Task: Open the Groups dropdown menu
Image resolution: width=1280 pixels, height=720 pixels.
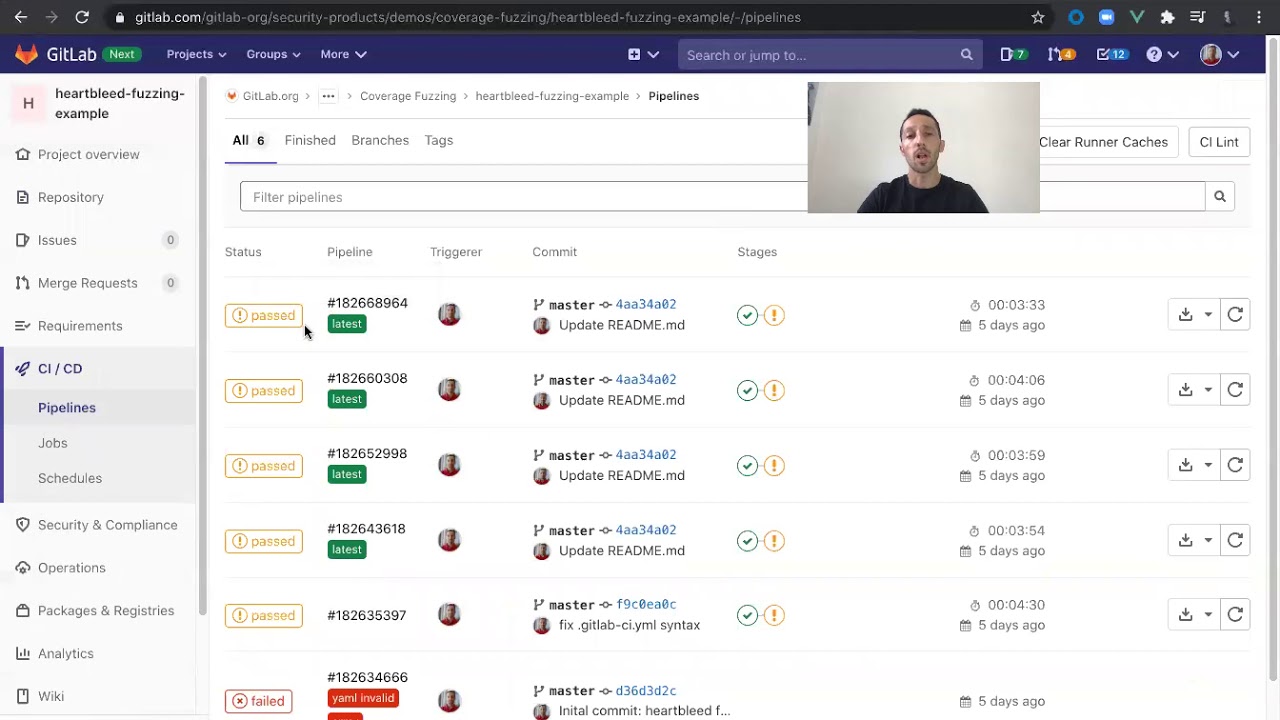Action: [x=273, y=54]
